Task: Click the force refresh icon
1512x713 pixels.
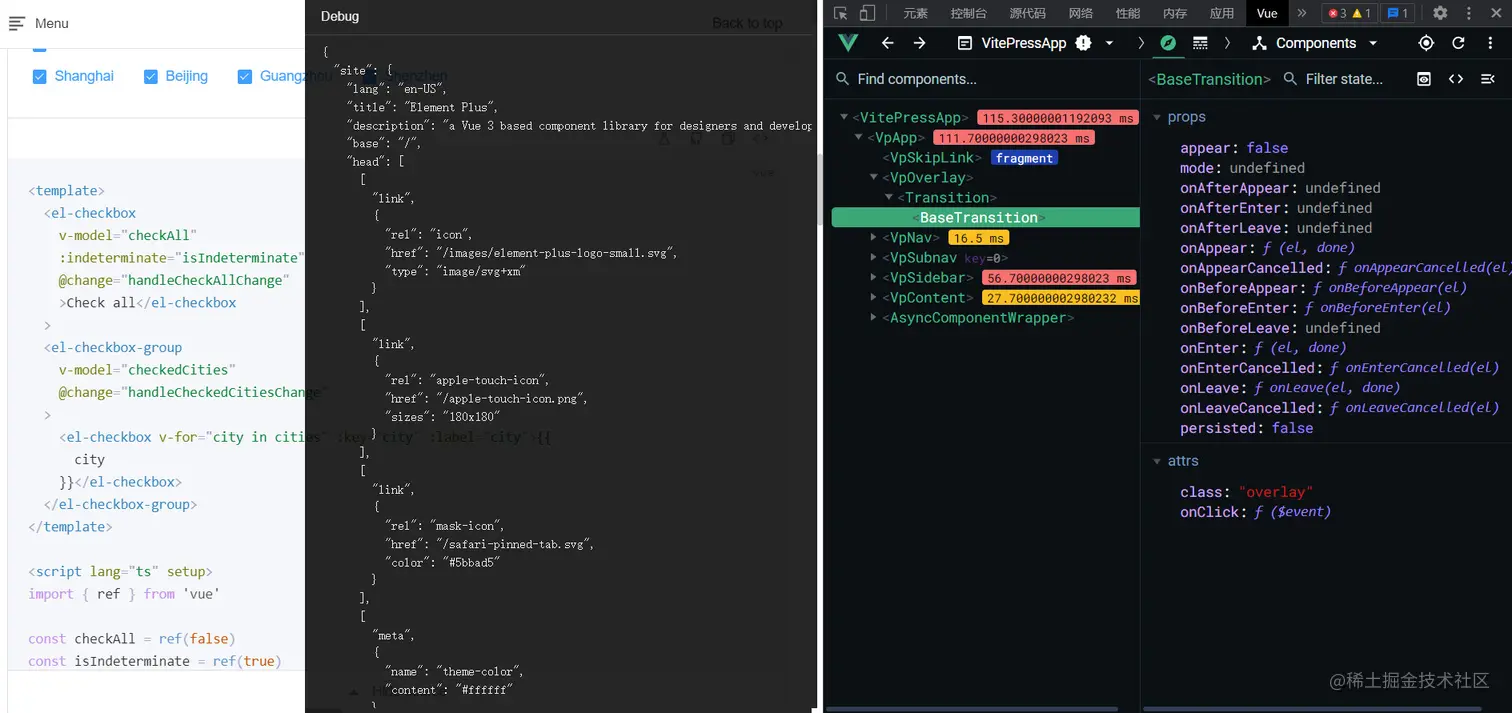Action: (1458, 43)
